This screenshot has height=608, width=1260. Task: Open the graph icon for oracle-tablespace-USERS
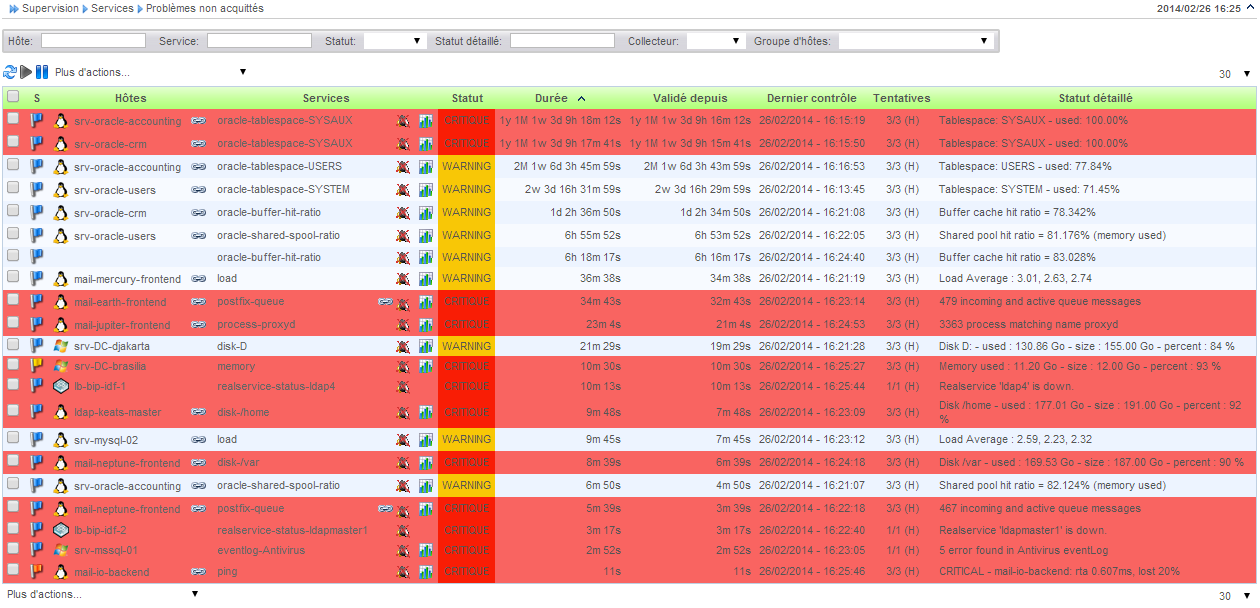pyautogui.click(x=426, y=167)
